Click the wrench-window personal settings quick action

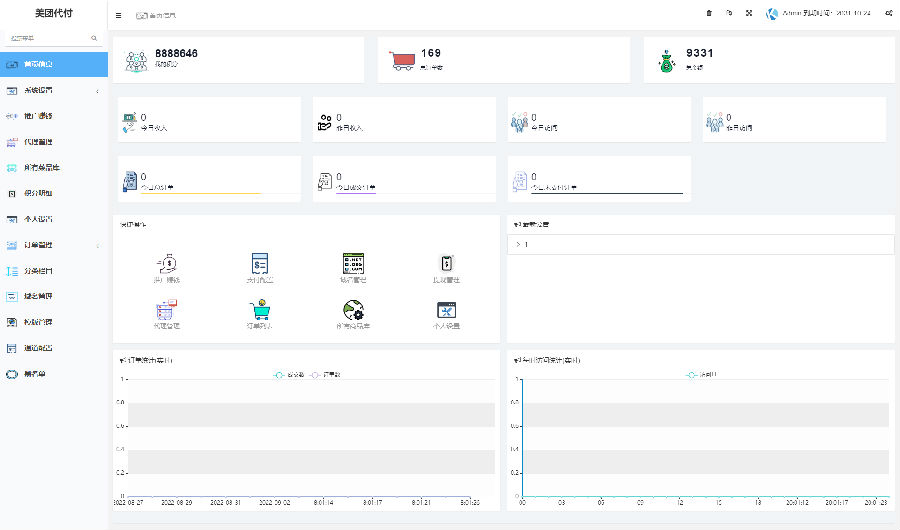pos(447,310)
